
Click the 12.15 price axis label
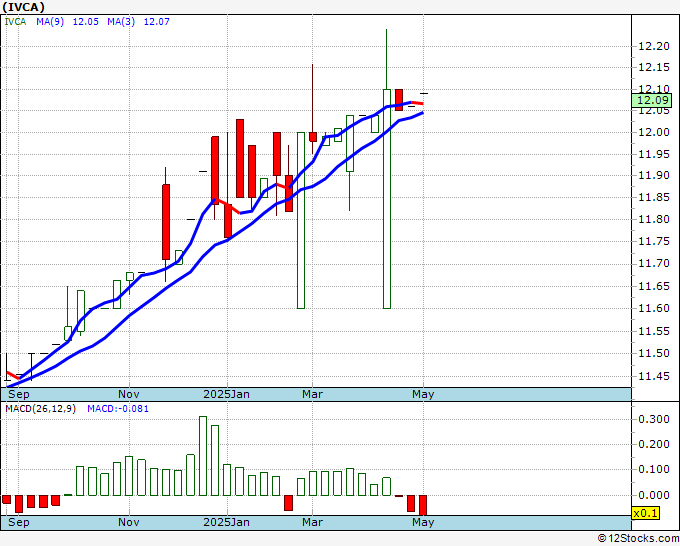coord(654,68)
